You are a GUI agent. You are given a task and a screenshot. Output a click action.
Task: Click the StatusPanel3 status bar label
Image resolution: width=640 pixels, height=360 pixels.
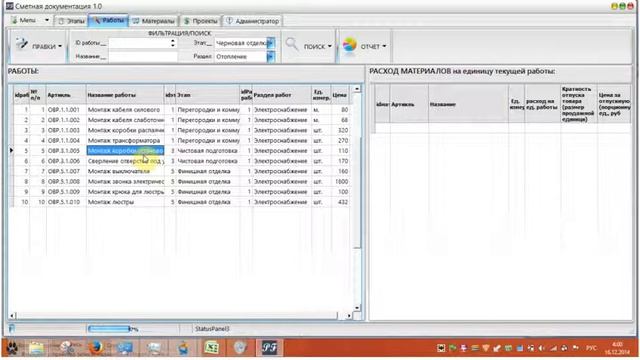(x=212, y=329)
